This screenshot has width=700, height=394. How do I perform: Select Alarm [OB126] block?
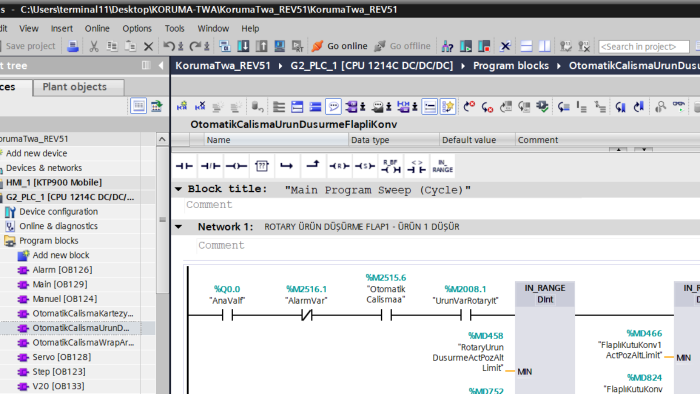[x=62, y=270]
